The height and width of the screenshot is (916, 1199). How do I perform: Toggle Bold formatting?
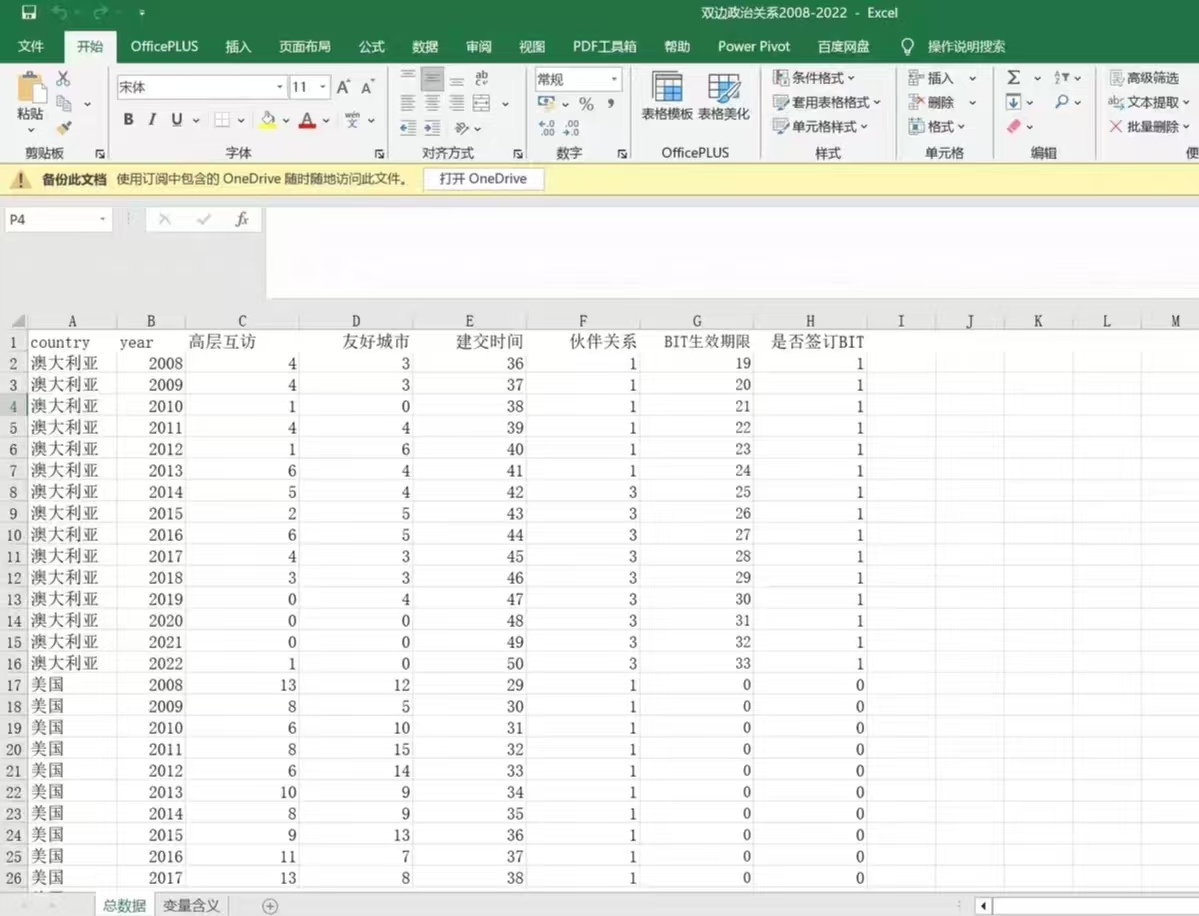pyautogui.click(x=128, y=119)
